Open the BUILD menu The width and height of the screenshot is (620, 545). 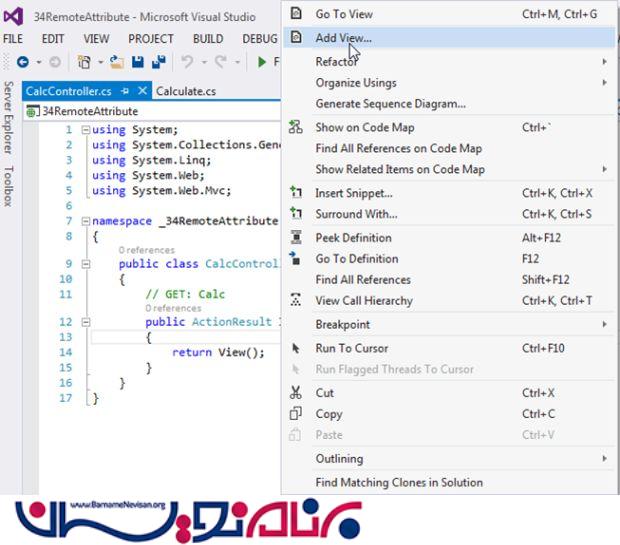(x=208, y=39)
